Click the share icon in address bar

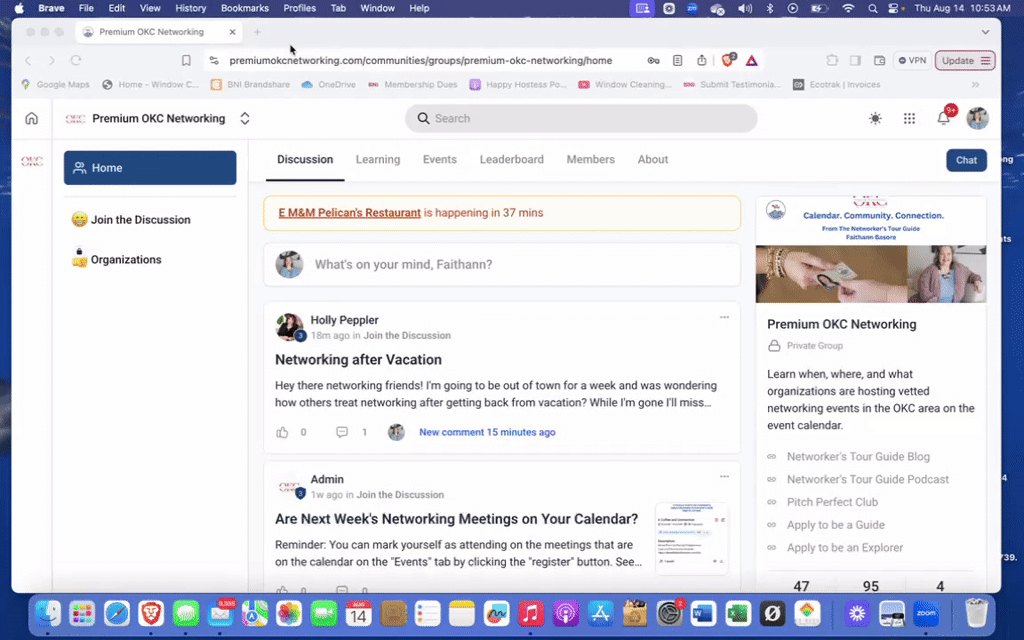701,60
